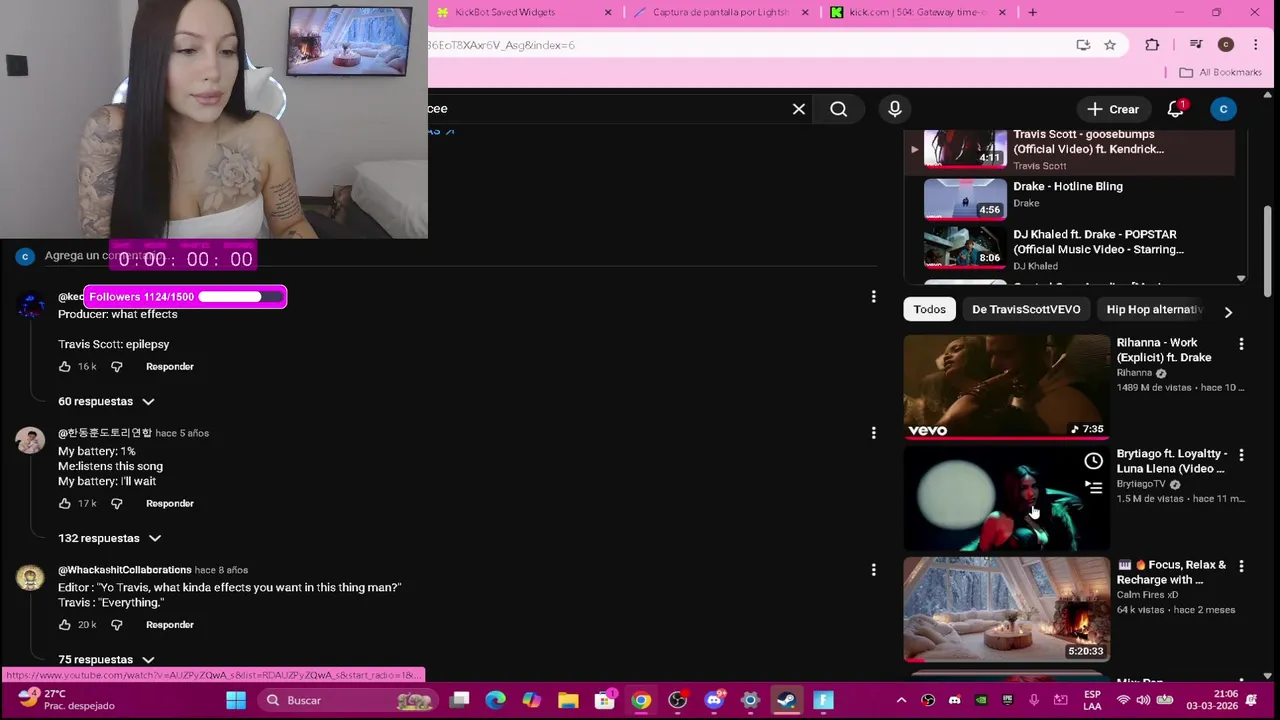Add Brytiago Luna Llena to queue
The image size is (1280, 720).
point(1093,488)
